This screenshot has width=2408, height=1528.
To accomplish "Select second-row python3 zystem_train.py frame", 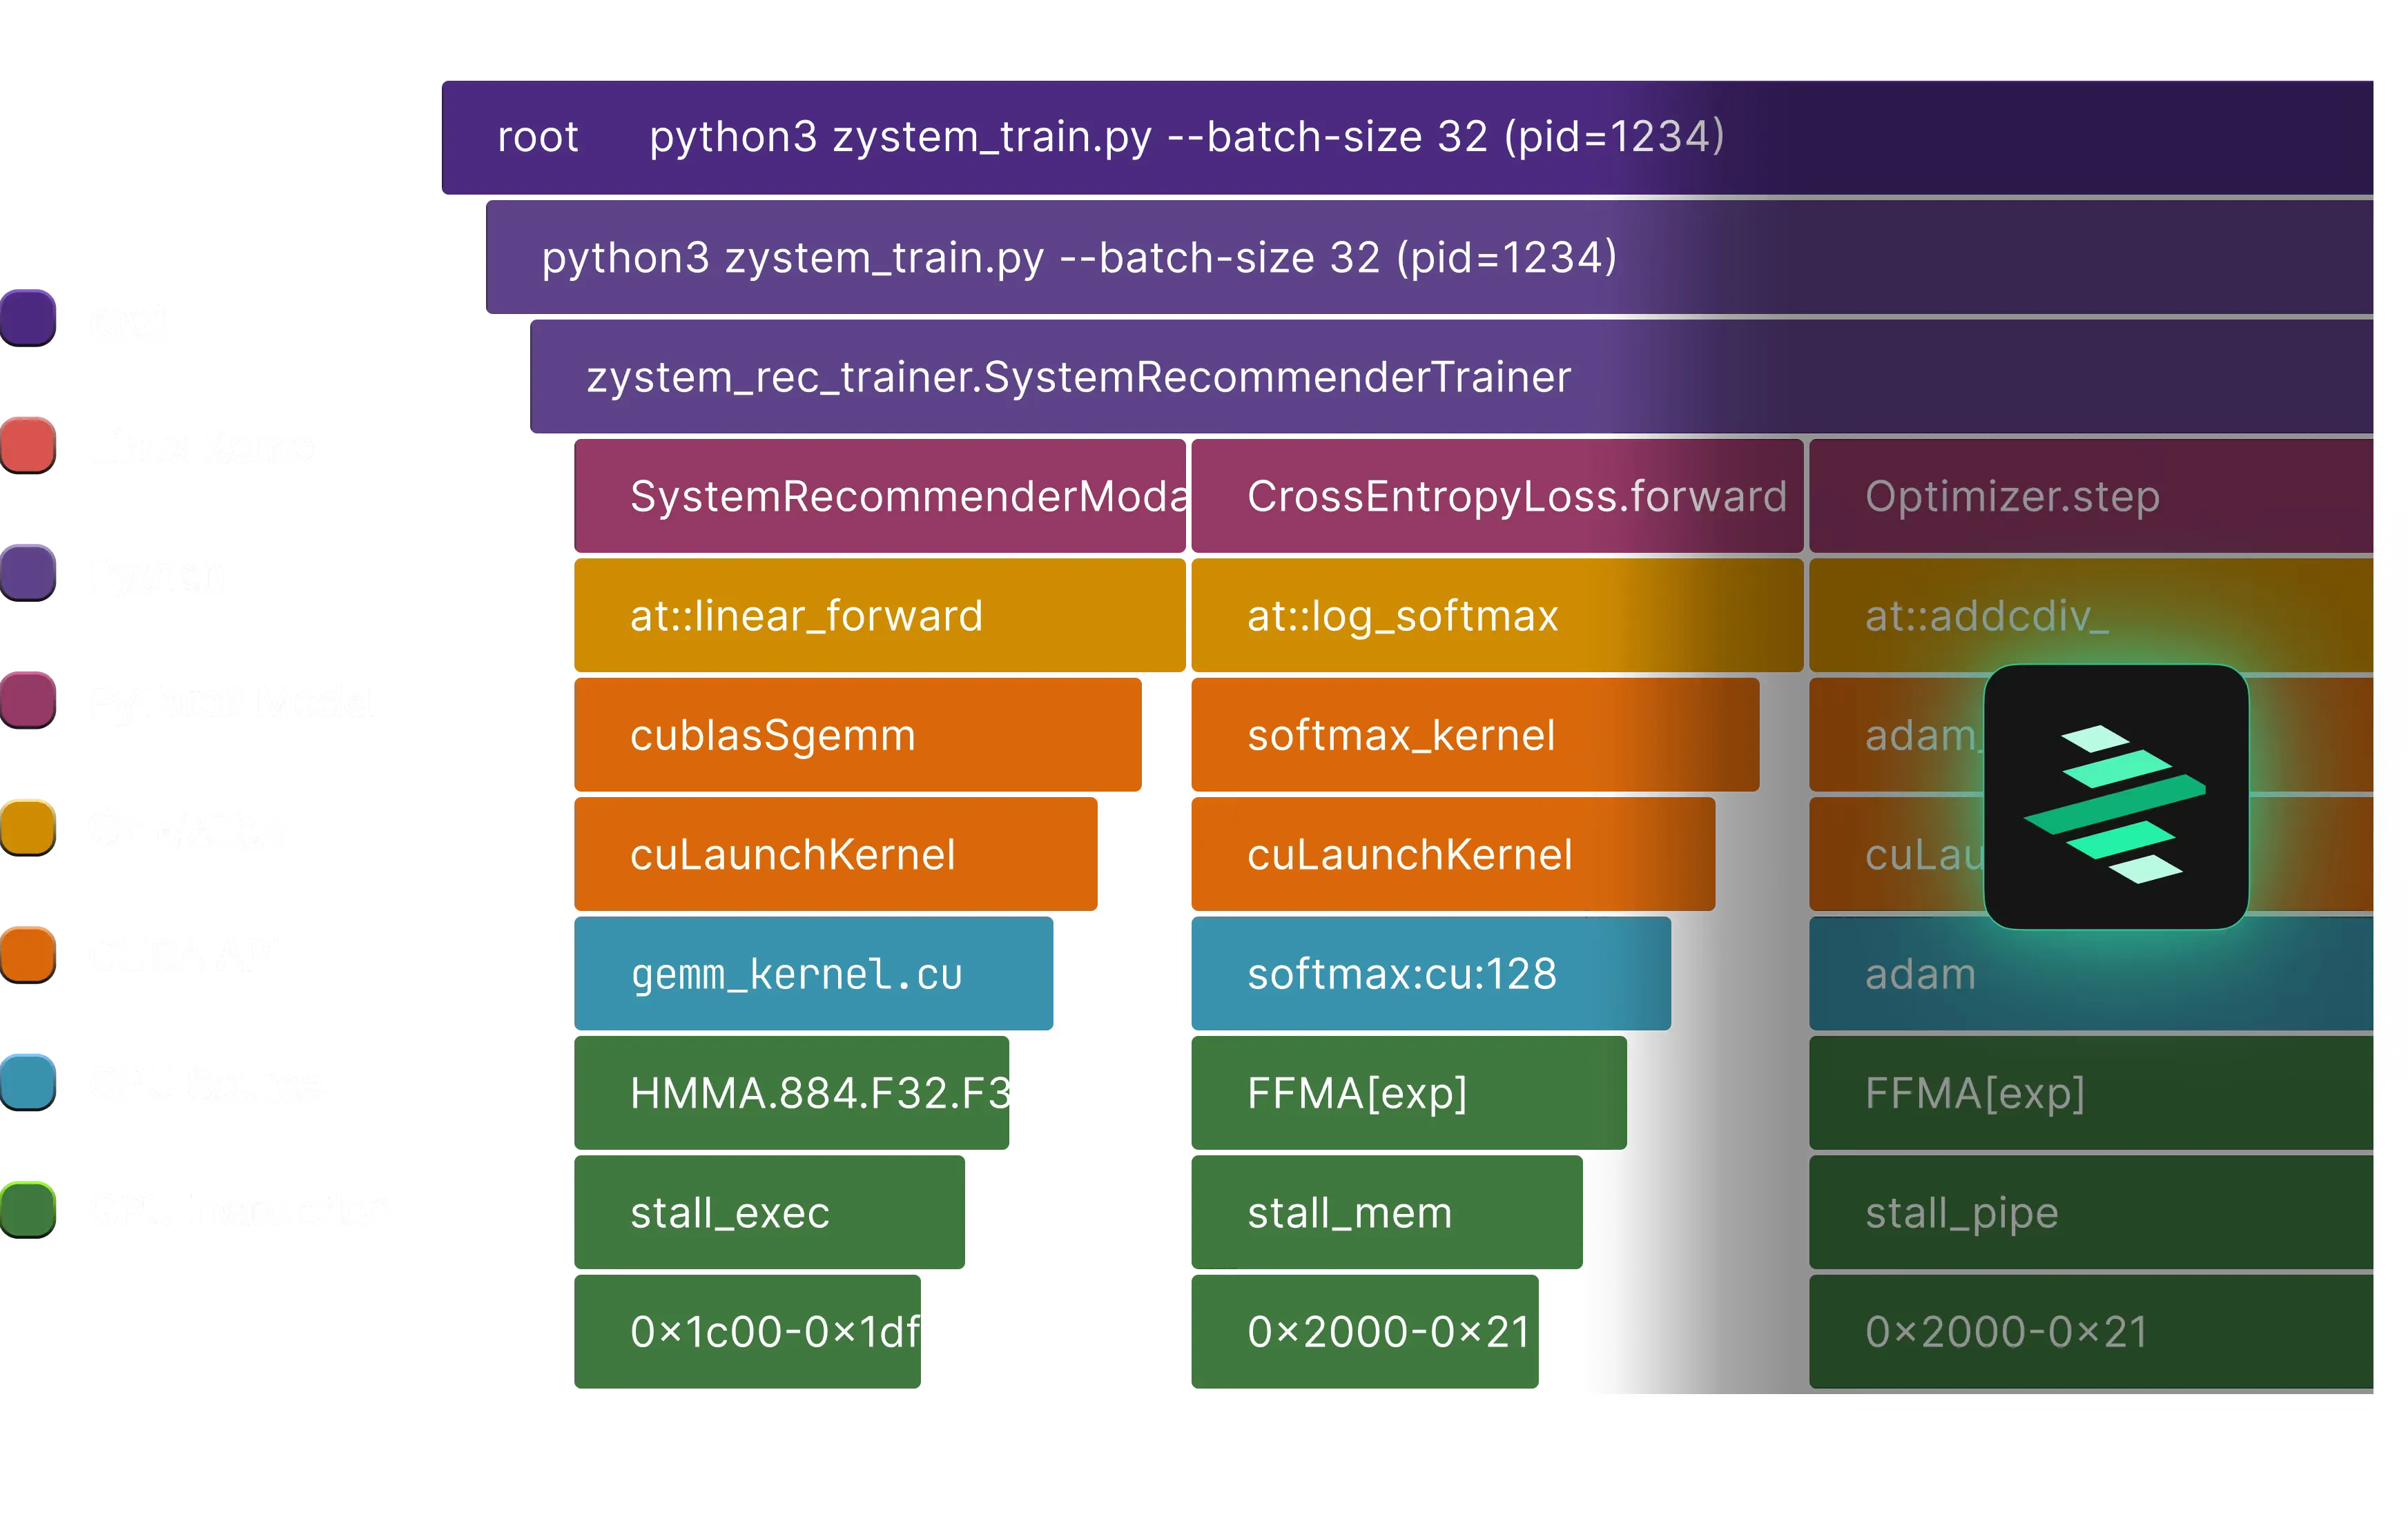I will point(1429,257).
